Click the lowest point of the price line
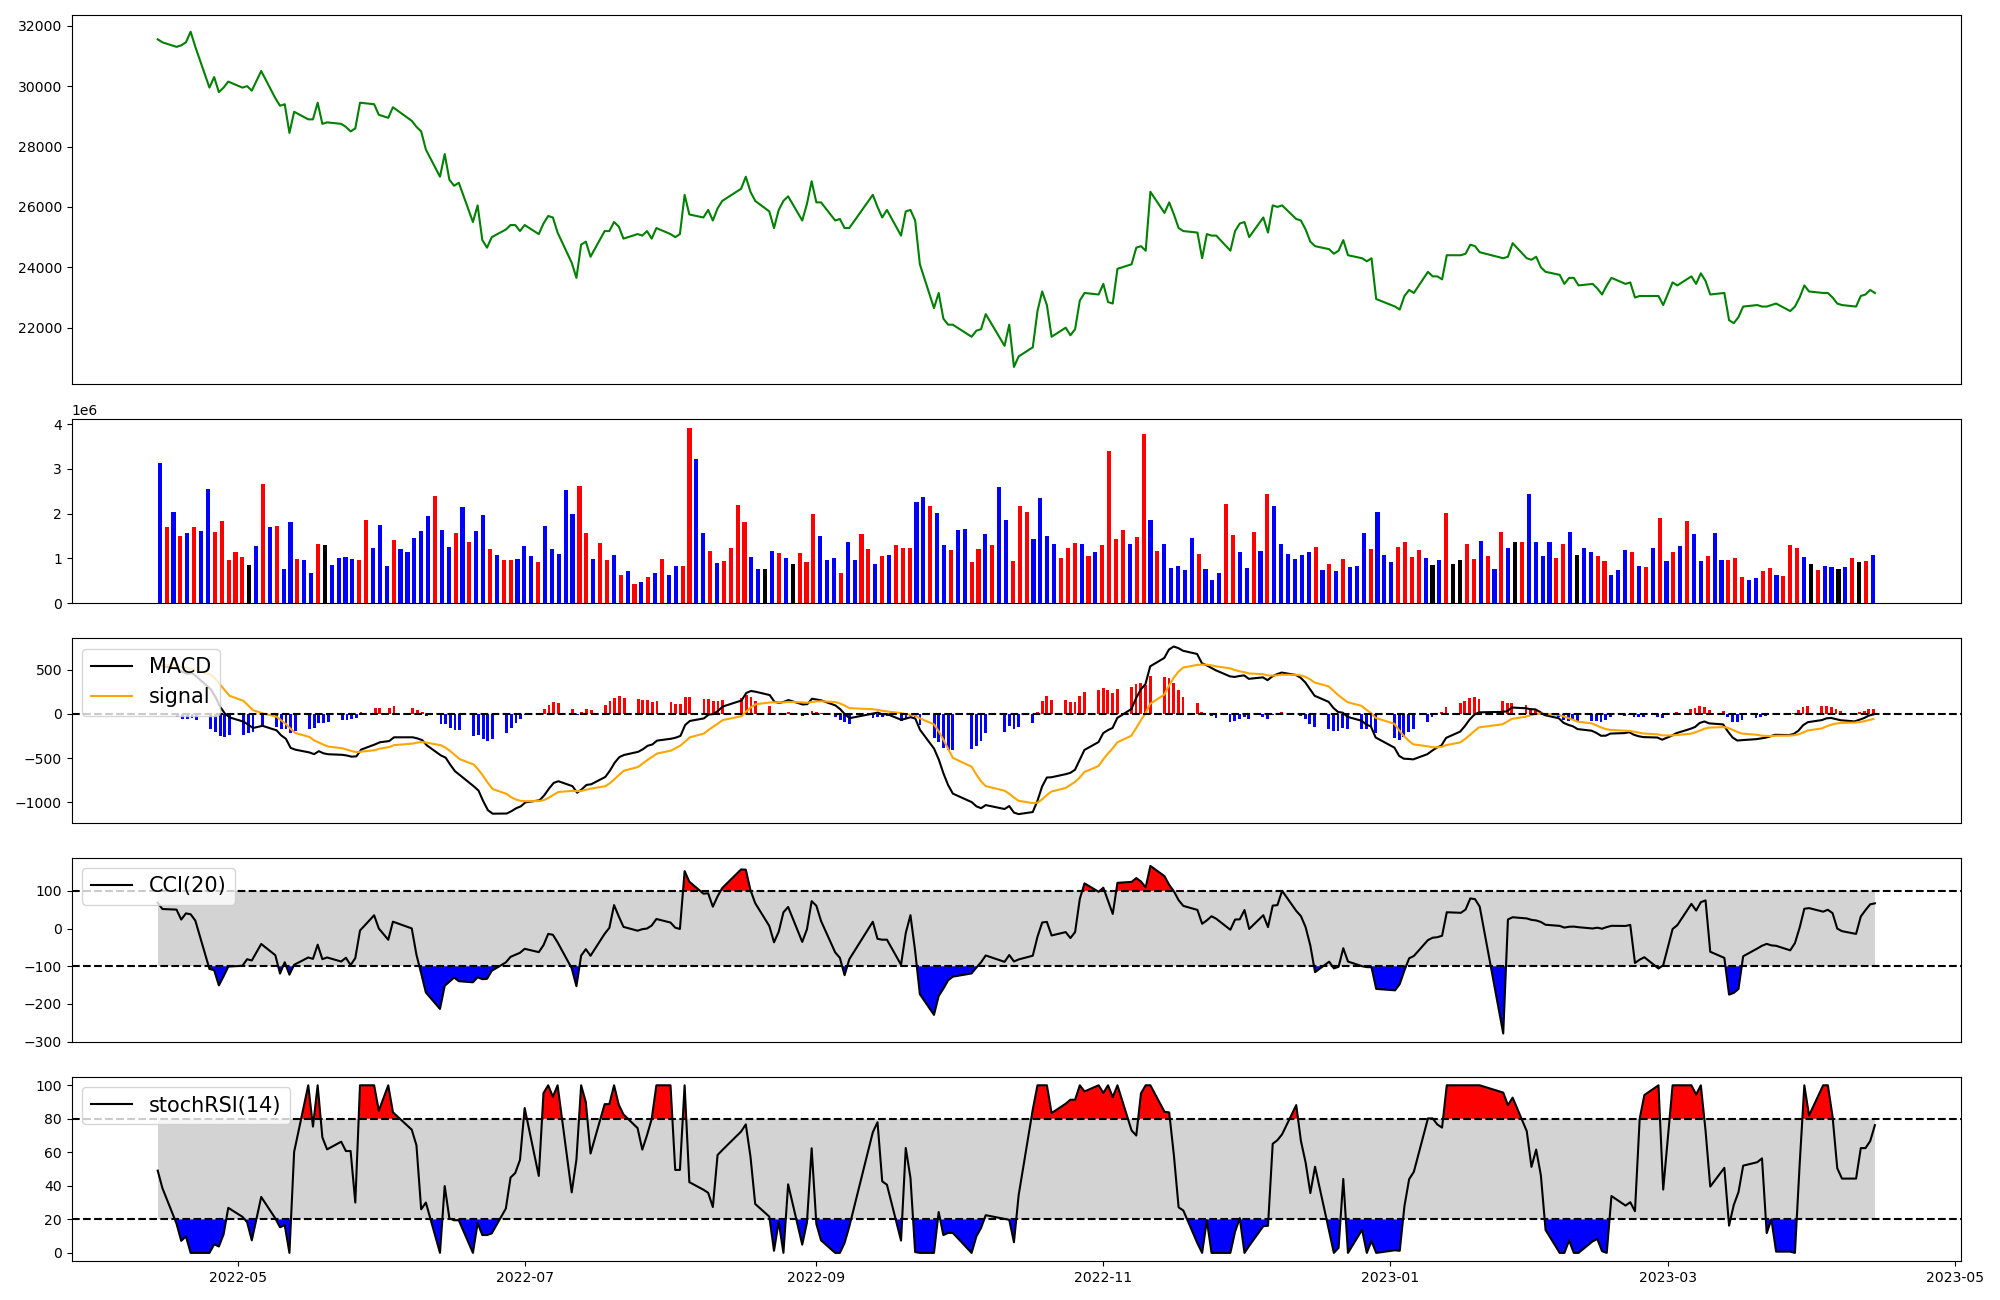2000x1300 pixels. click(x=1013, y=367)
